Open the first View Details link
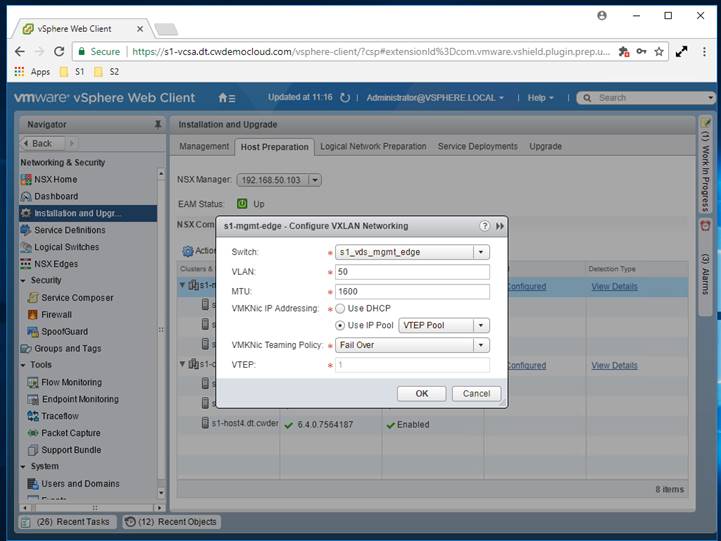This screenshot has width=721, height=541. (x=614, y=287)
